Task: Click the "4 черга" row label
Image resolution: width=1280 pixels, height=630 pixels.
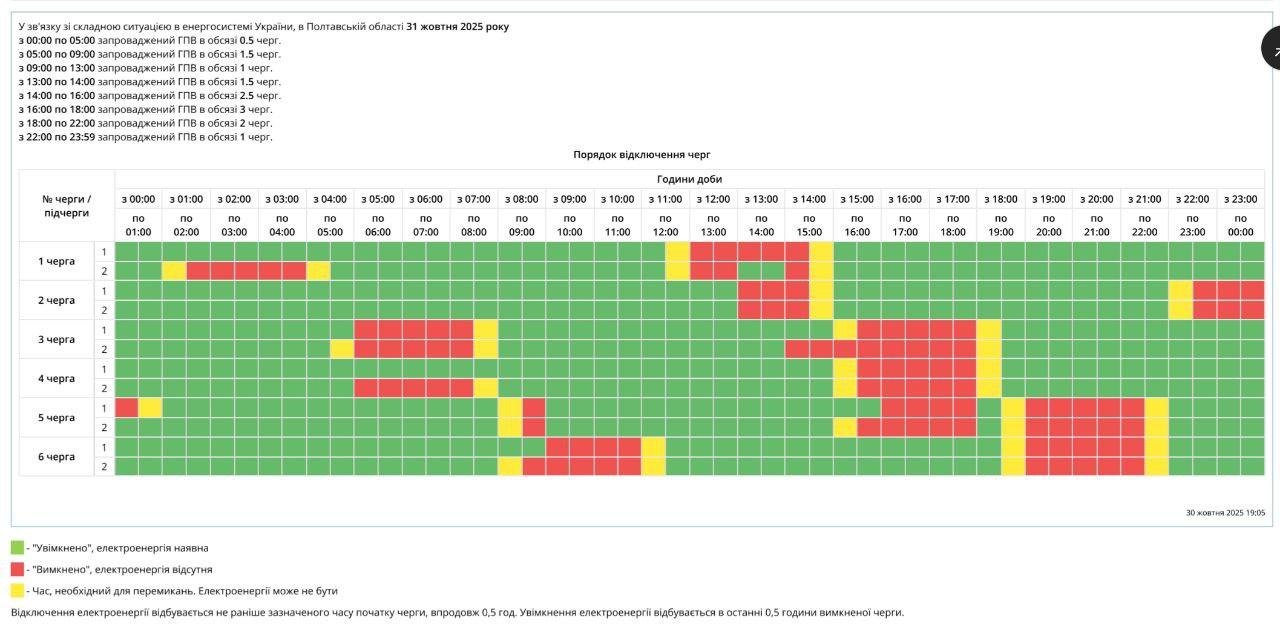Action: (x=56, y=379)
